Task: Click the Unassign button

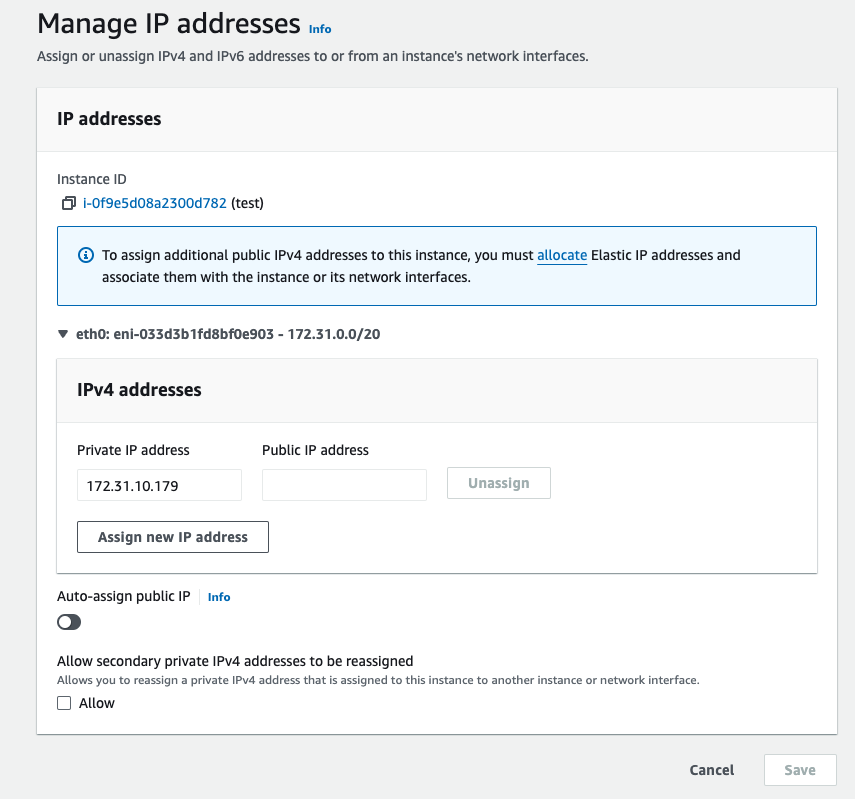Action: (498, 482)
